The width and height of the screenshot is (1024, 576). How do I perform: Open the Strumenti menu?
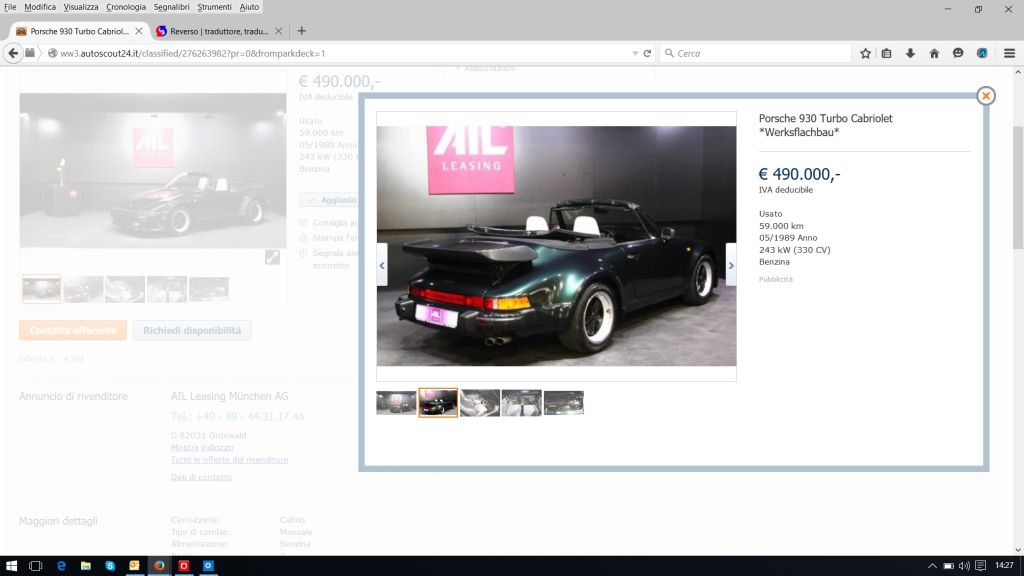pos(214,7)
